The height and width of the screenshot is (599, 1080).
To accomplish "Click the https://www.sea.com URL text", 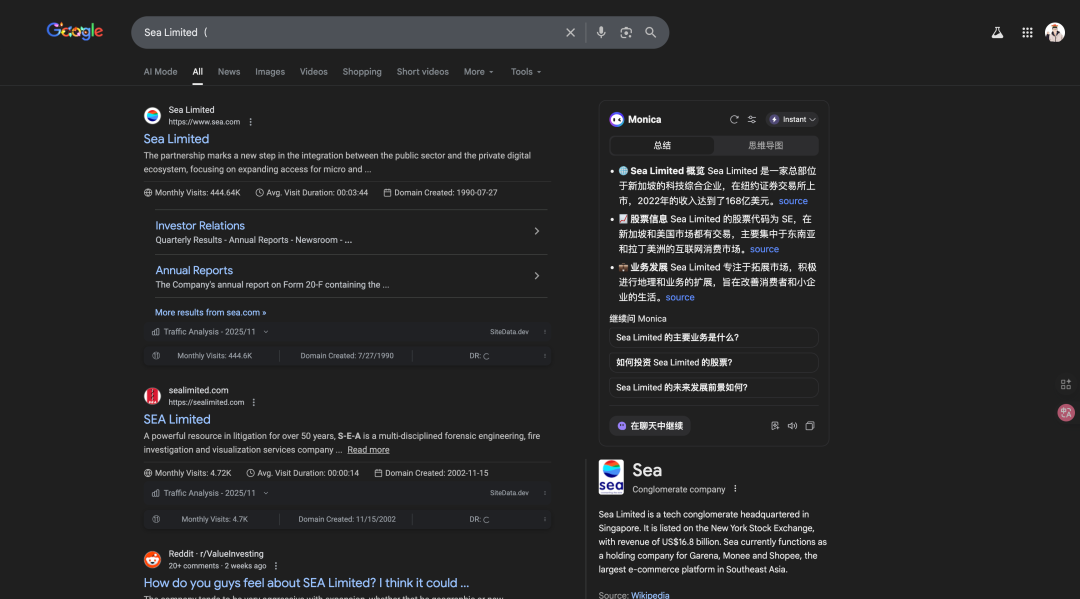I will click(204, 122).
